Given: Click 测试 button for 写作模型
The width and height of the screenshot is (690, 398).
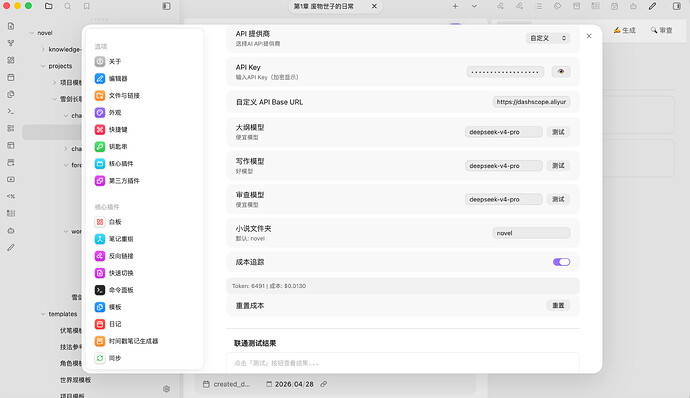Looking at the screenshot, I should point(558,166).
